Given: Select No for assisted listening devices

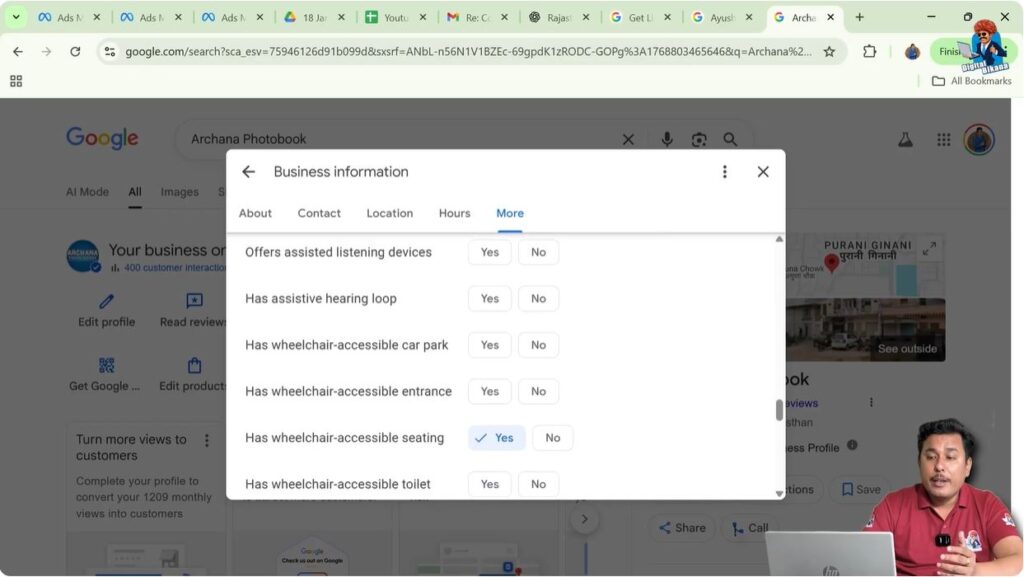Looking at the screenshot, I should coord(538,252).
